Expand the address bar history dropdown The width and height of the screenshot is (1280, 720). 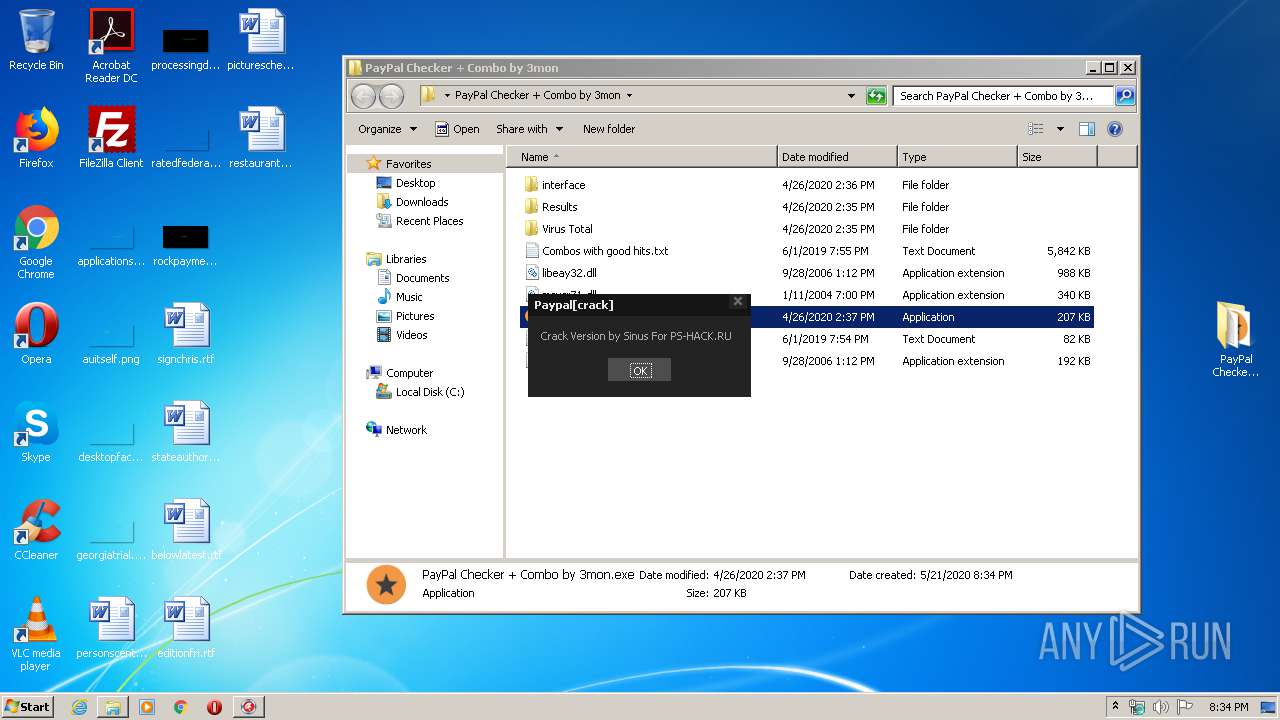tap(851, 96)
